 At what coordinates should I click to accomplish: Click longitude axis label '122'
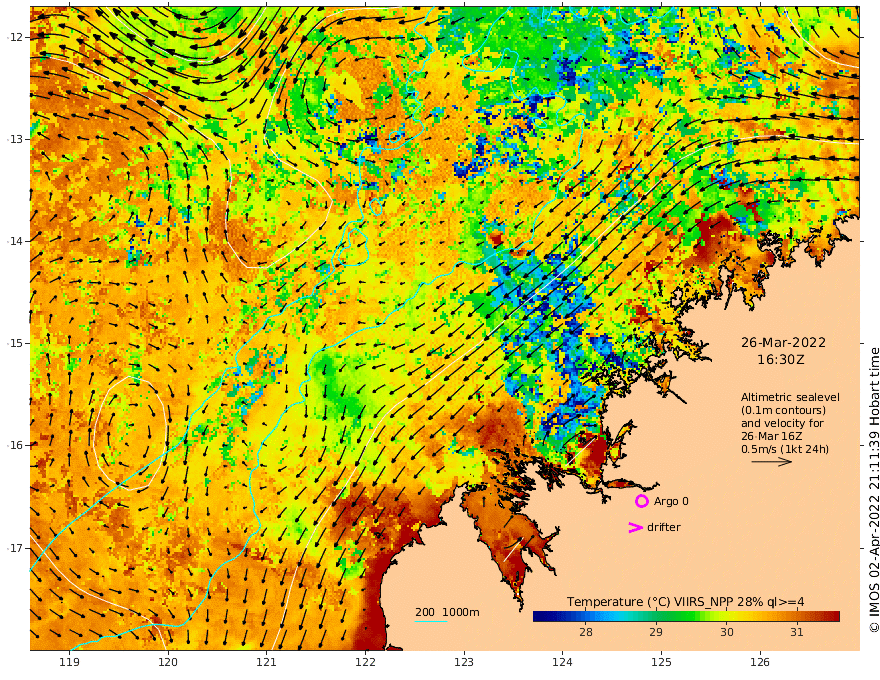(x=365, y=663)
